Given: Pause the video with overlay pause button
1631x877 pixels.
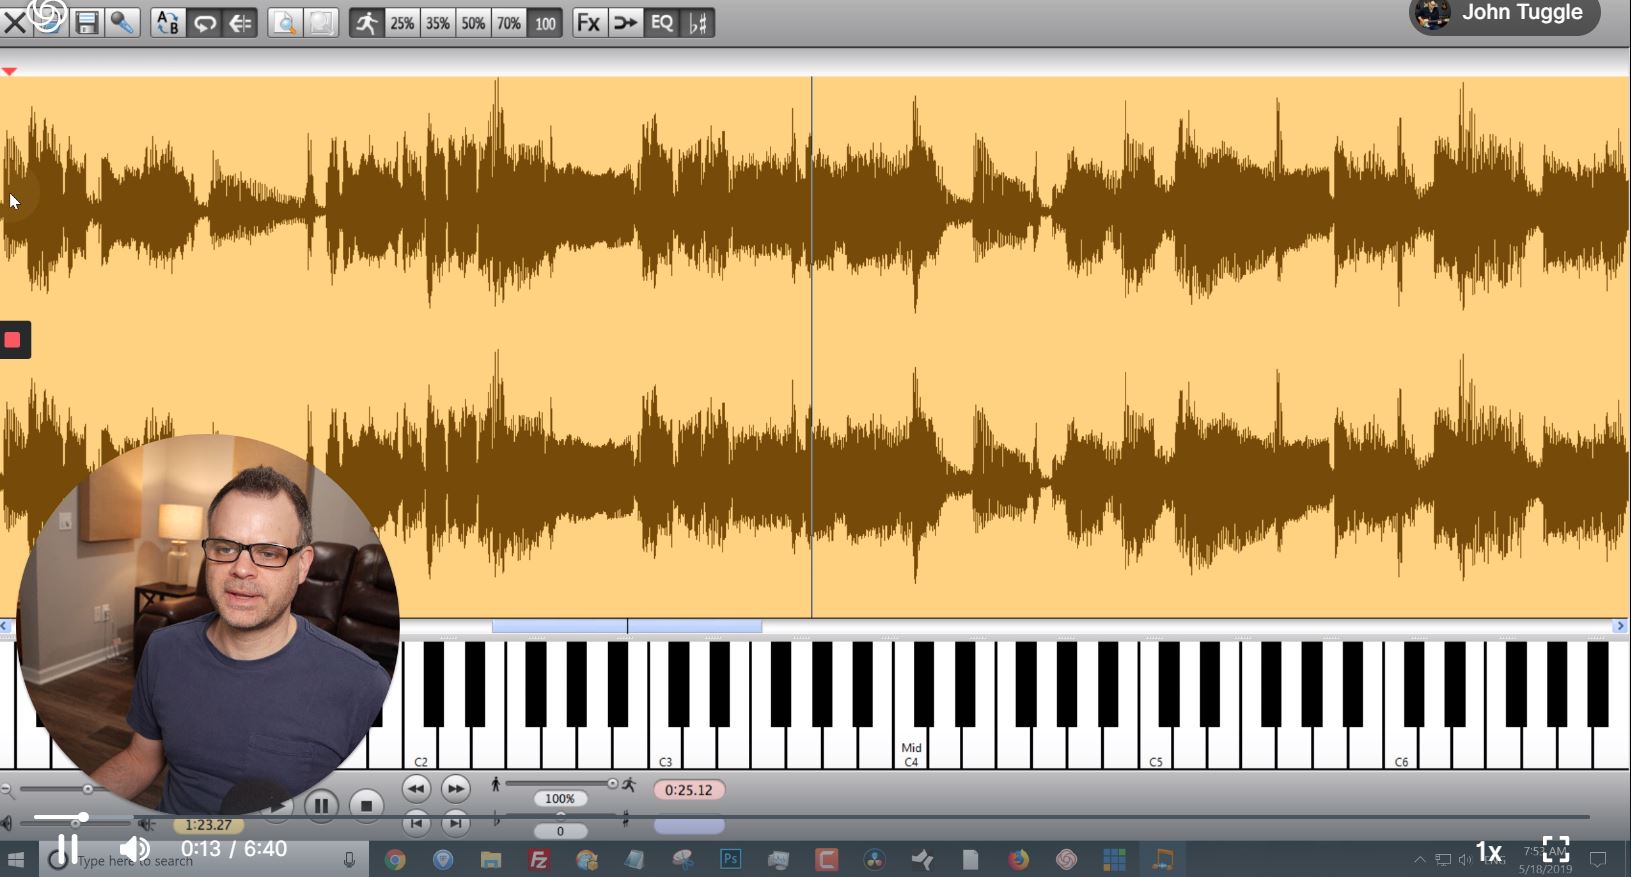Looking at the screenshot, I should click(x=66, y=849).
